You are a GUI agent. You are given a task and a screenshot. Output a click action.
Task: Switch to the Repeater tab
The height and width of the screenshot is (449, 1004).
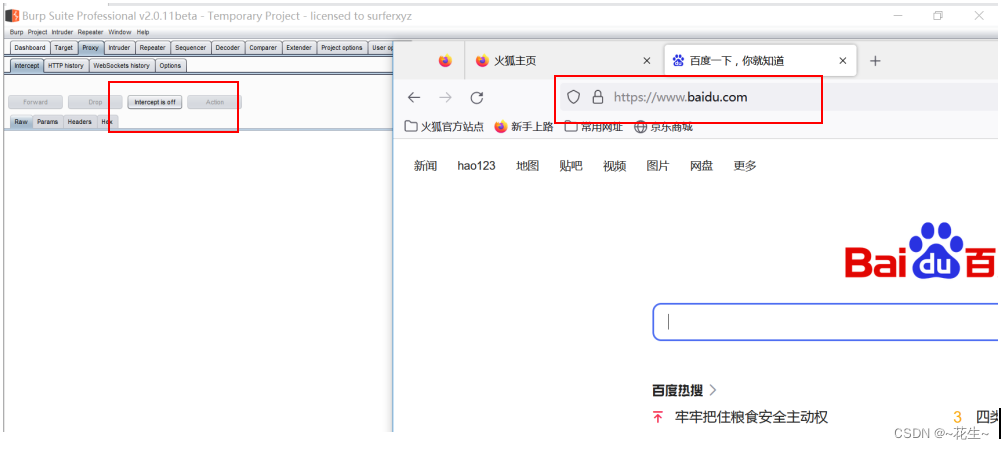152,47
